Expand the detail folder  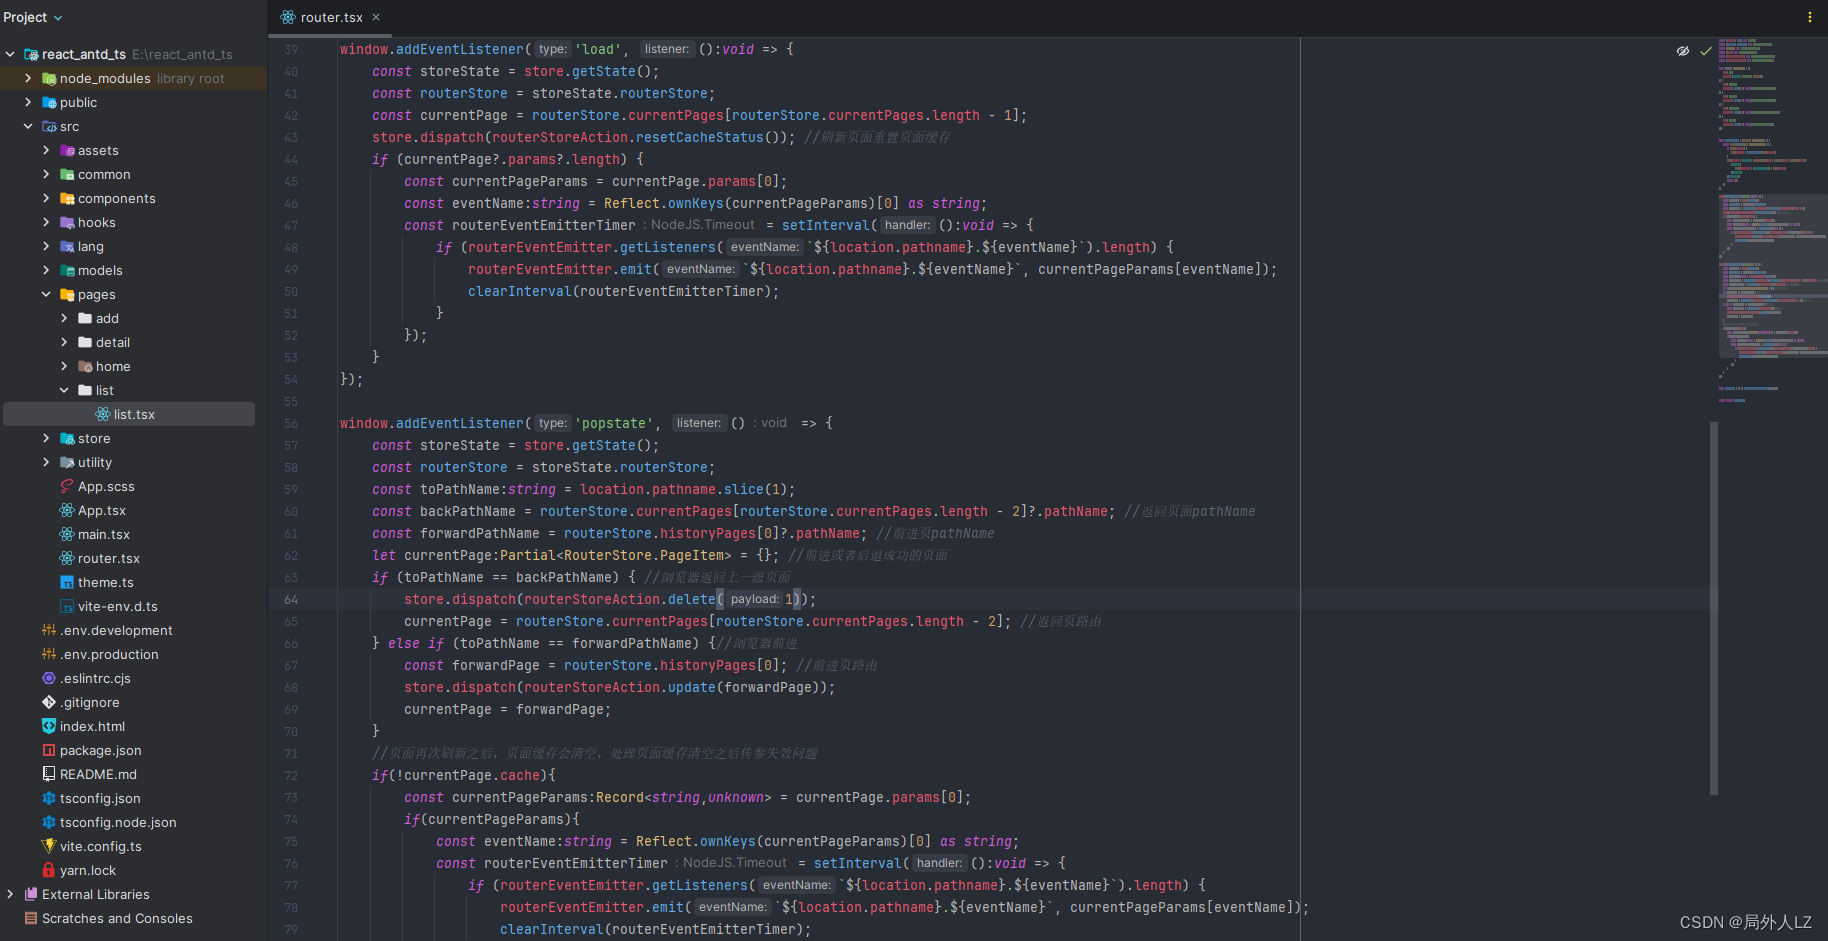(x=64, y=342)
